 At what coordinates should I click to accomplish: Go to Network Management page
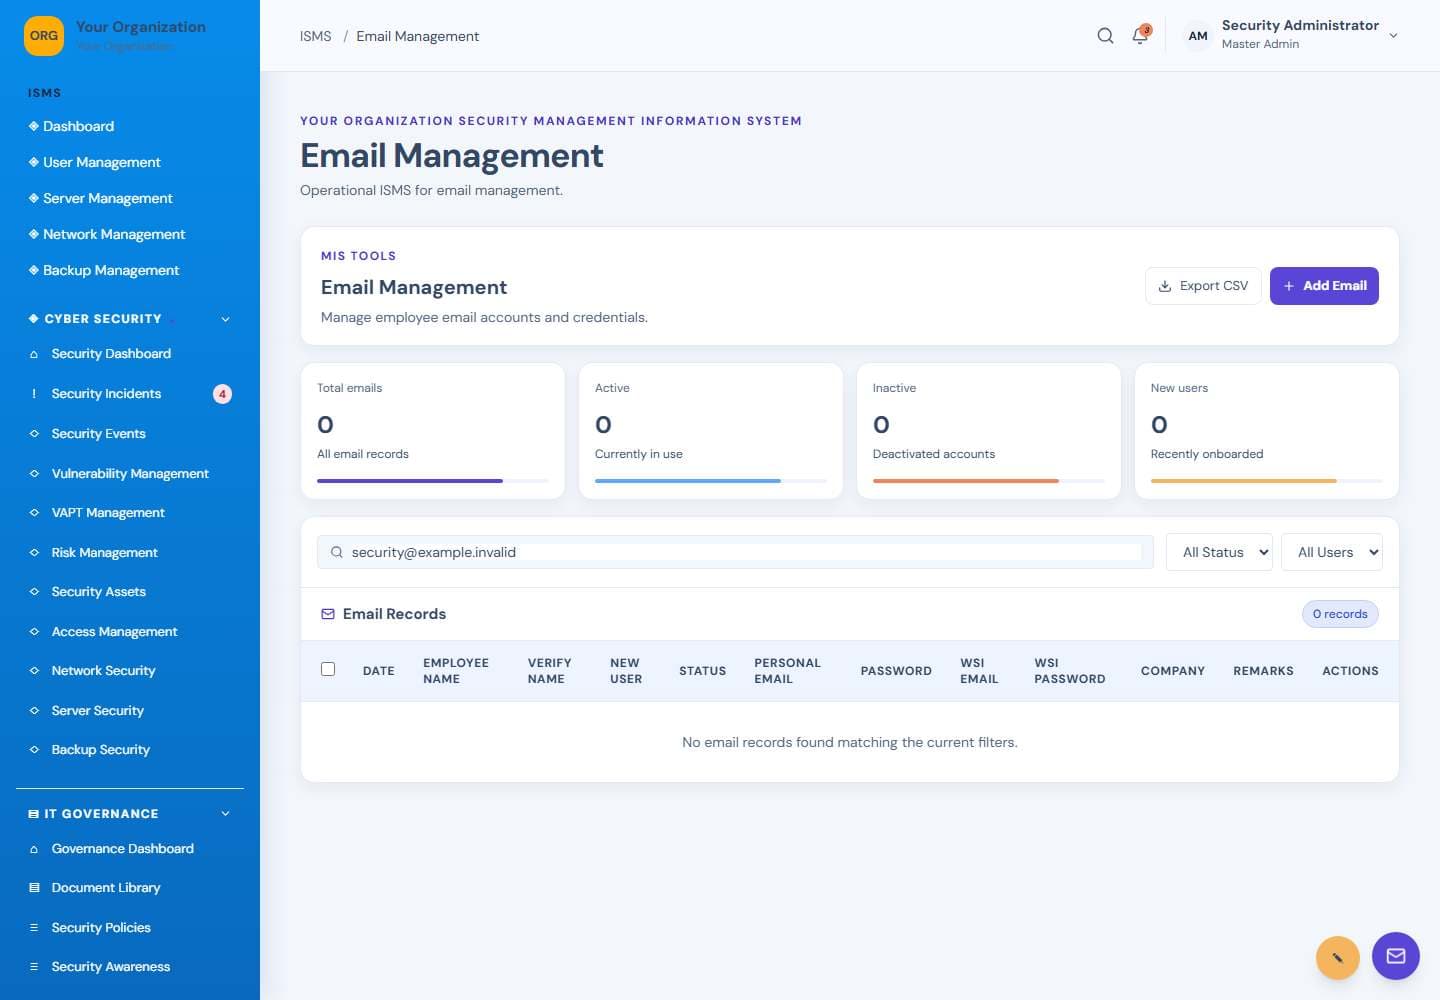[x=114, y=234]
